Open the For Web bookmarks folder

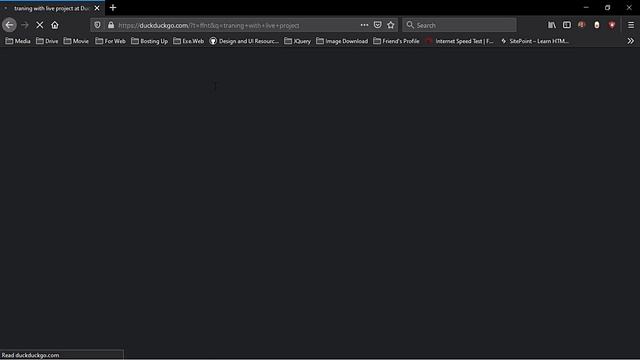pyautogui.click(x=110, y=41)
